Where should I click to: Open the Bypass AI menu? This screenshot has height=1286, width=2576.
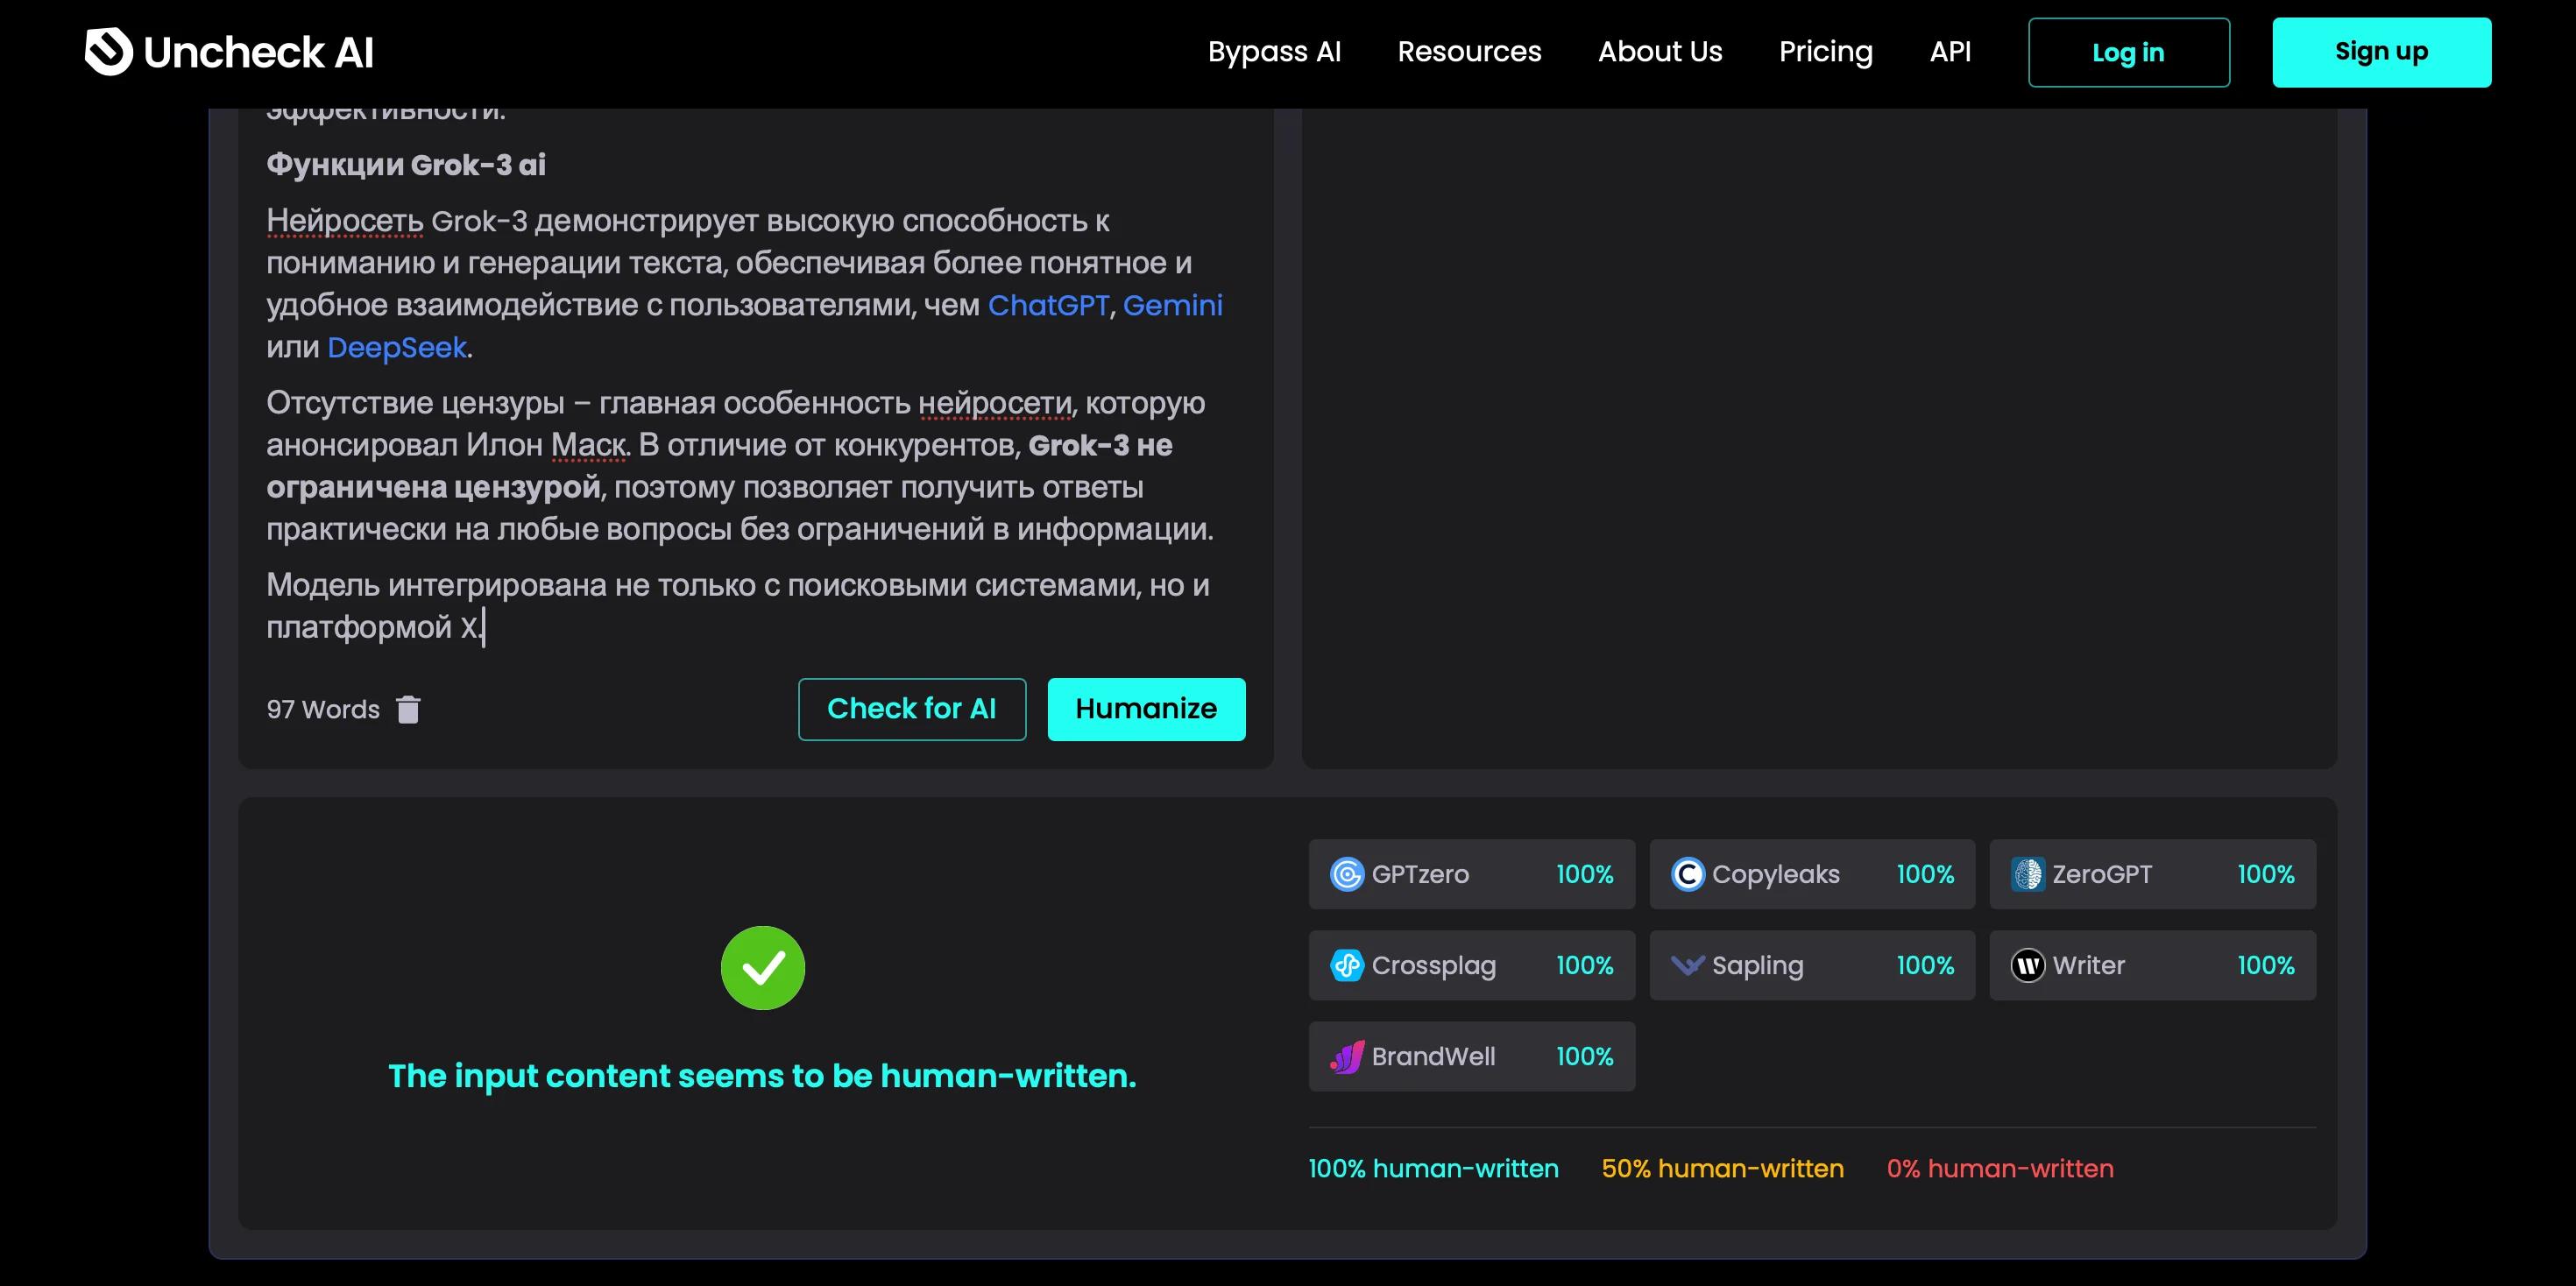(x=1274, y=52)
